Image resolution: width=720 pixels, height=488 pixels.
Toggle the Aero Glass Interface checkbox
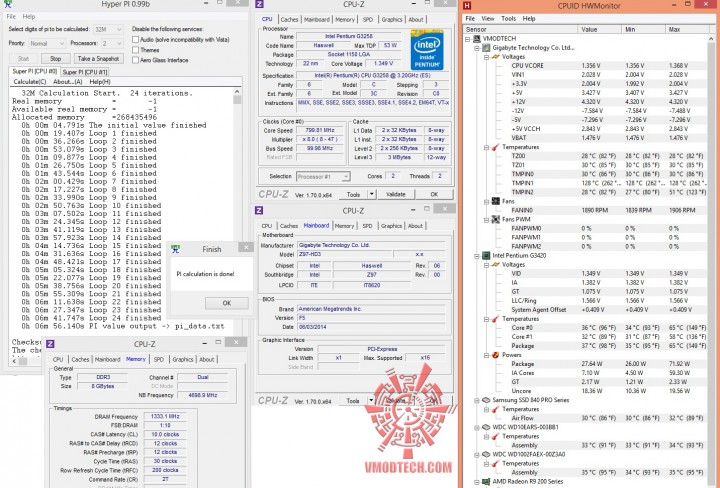point(135,60)
